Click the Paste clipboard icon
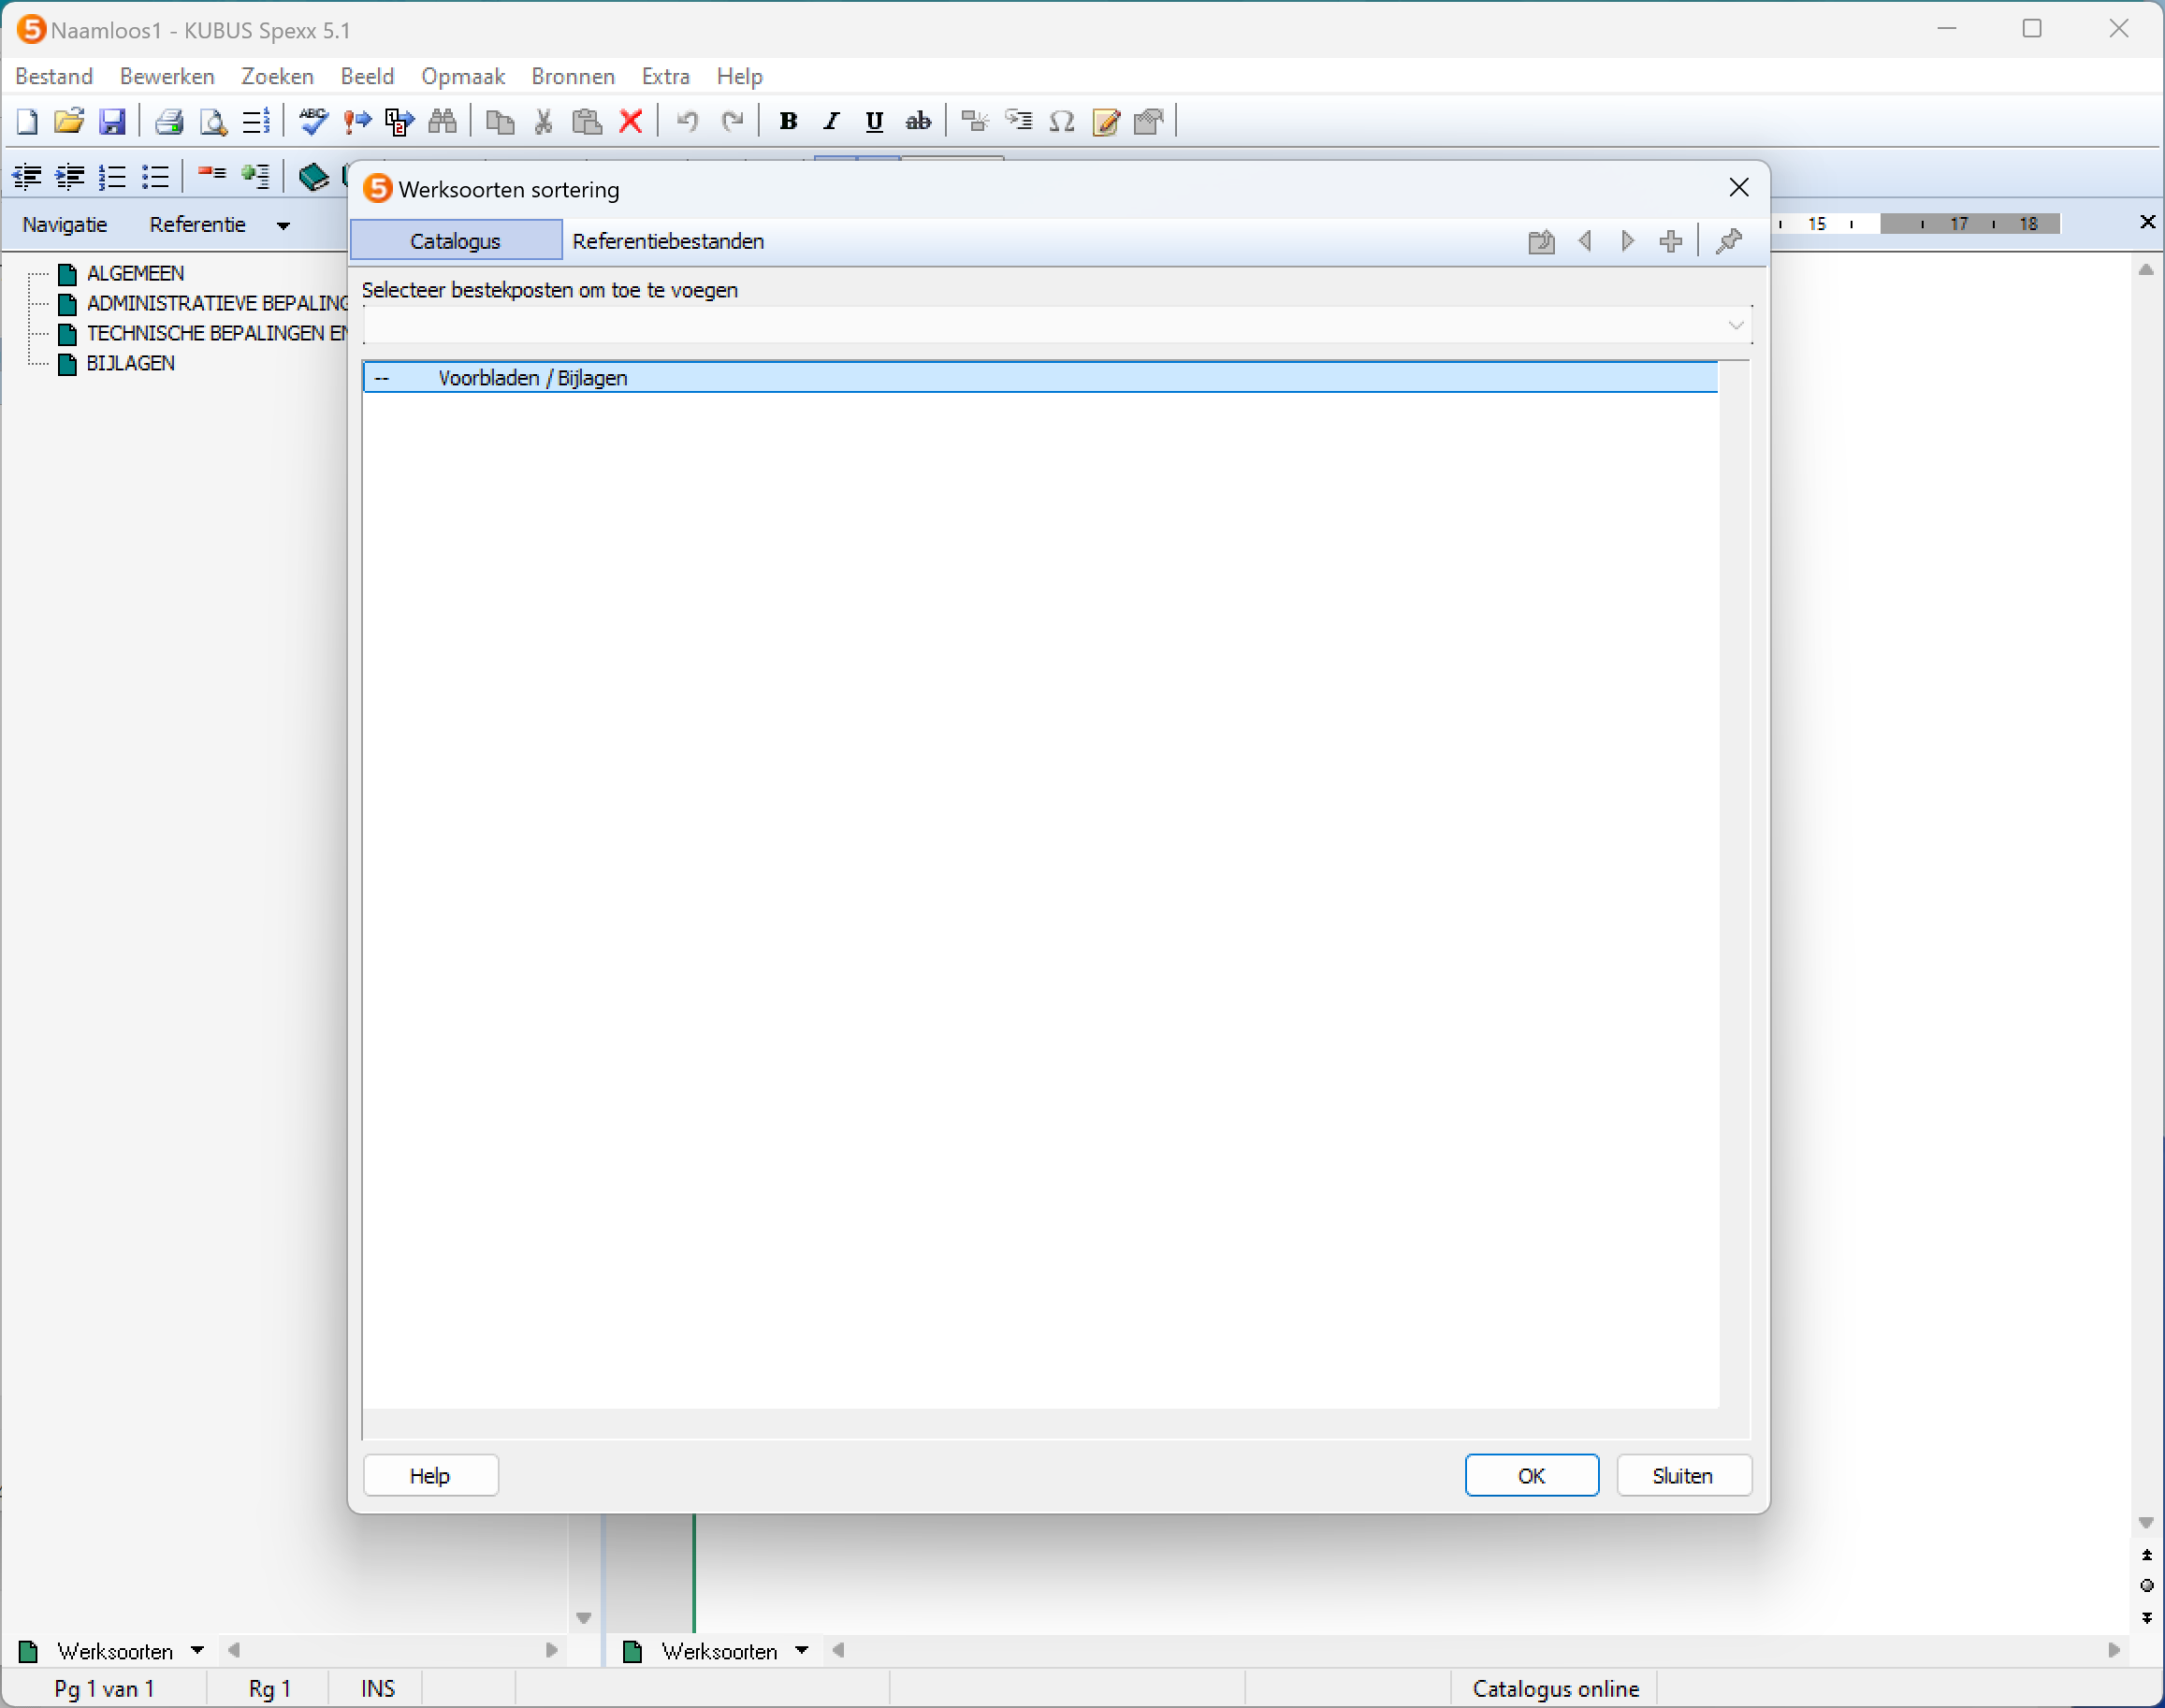 coord(587,121)
